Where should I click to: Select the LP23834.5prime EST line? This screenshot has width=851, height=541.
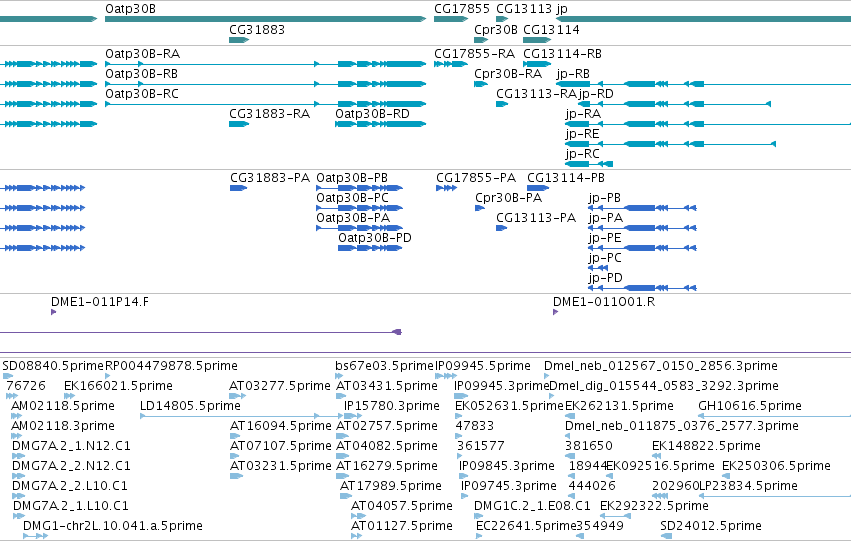[x=775, y=496]
